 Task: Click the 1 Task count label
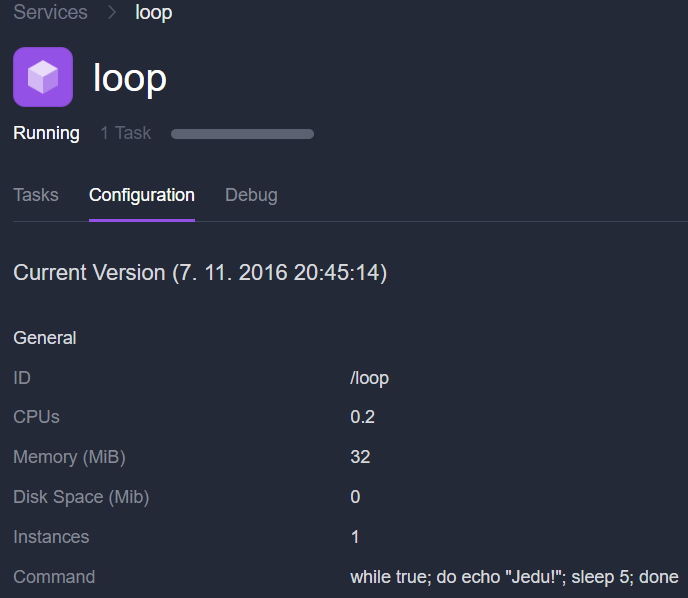coord(125,133)
